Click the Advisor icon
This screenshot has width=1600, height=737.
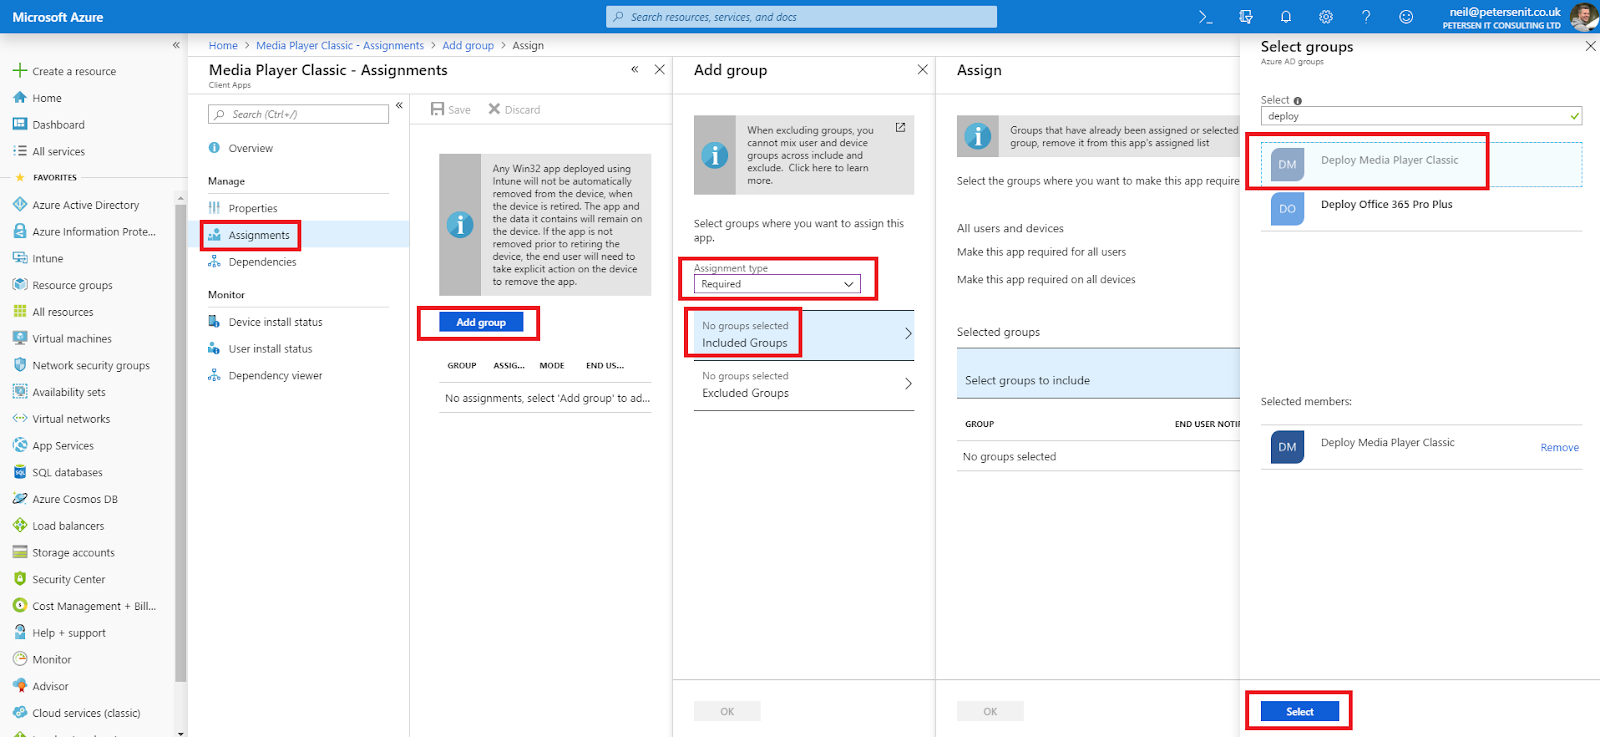point(20,686)
